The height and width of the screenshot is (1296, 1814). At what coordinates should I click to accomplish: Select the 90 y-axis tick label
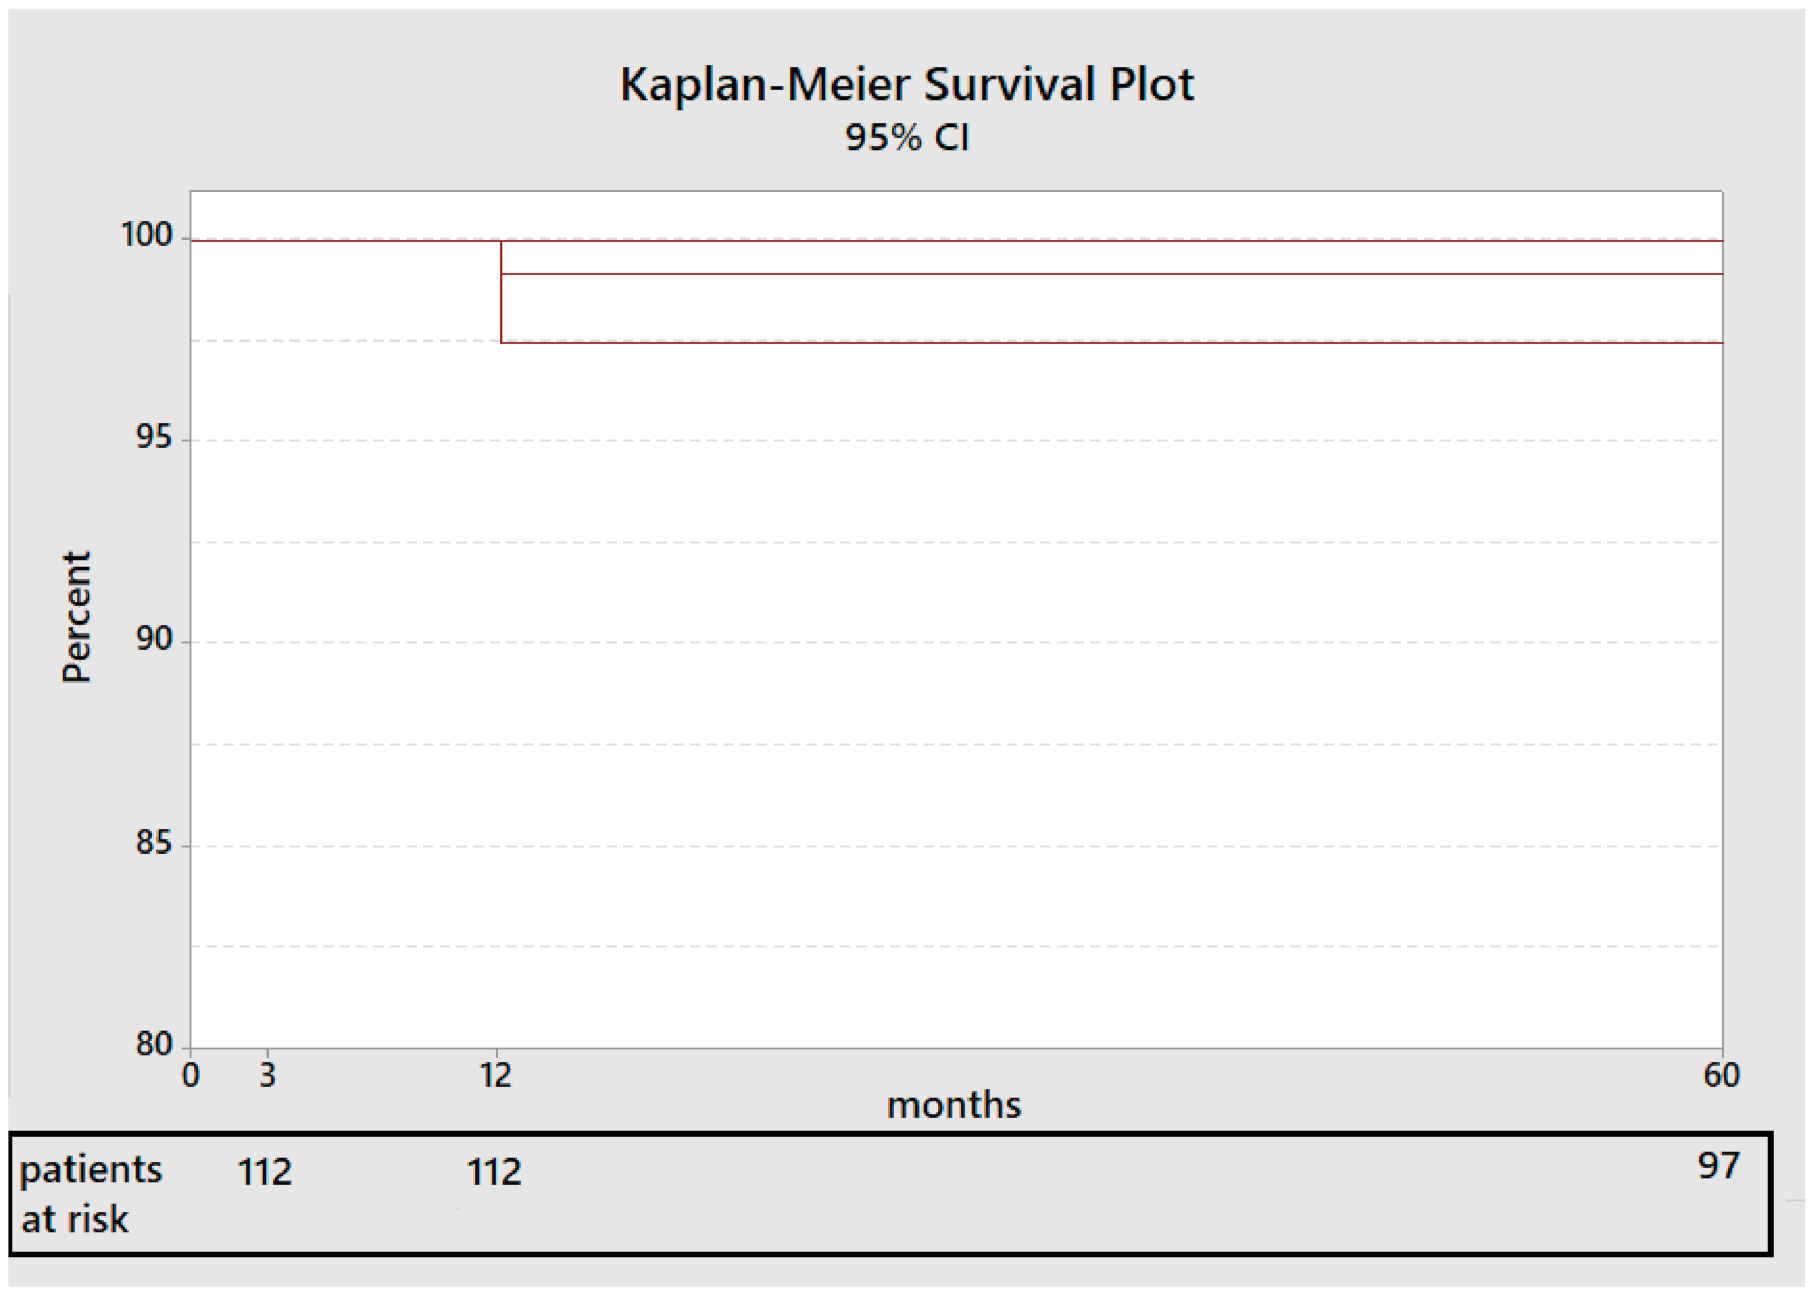[154, 640]
